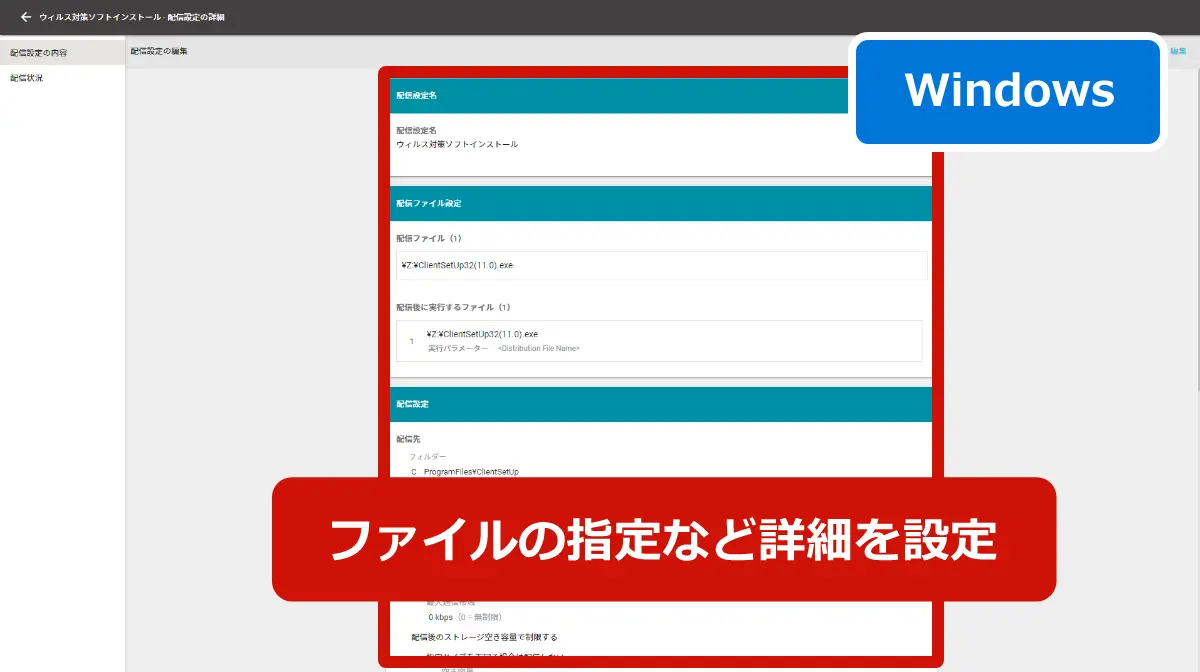Select the name value ウィルス対策ソフトインストール
Screen dimensions: 1200x672
pos(457,144)
